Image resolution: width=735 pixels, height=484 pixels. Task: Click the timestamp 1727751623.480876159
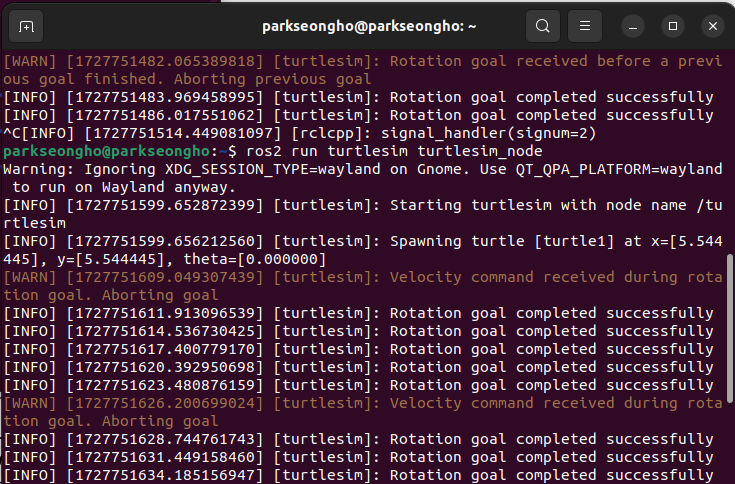165,386
